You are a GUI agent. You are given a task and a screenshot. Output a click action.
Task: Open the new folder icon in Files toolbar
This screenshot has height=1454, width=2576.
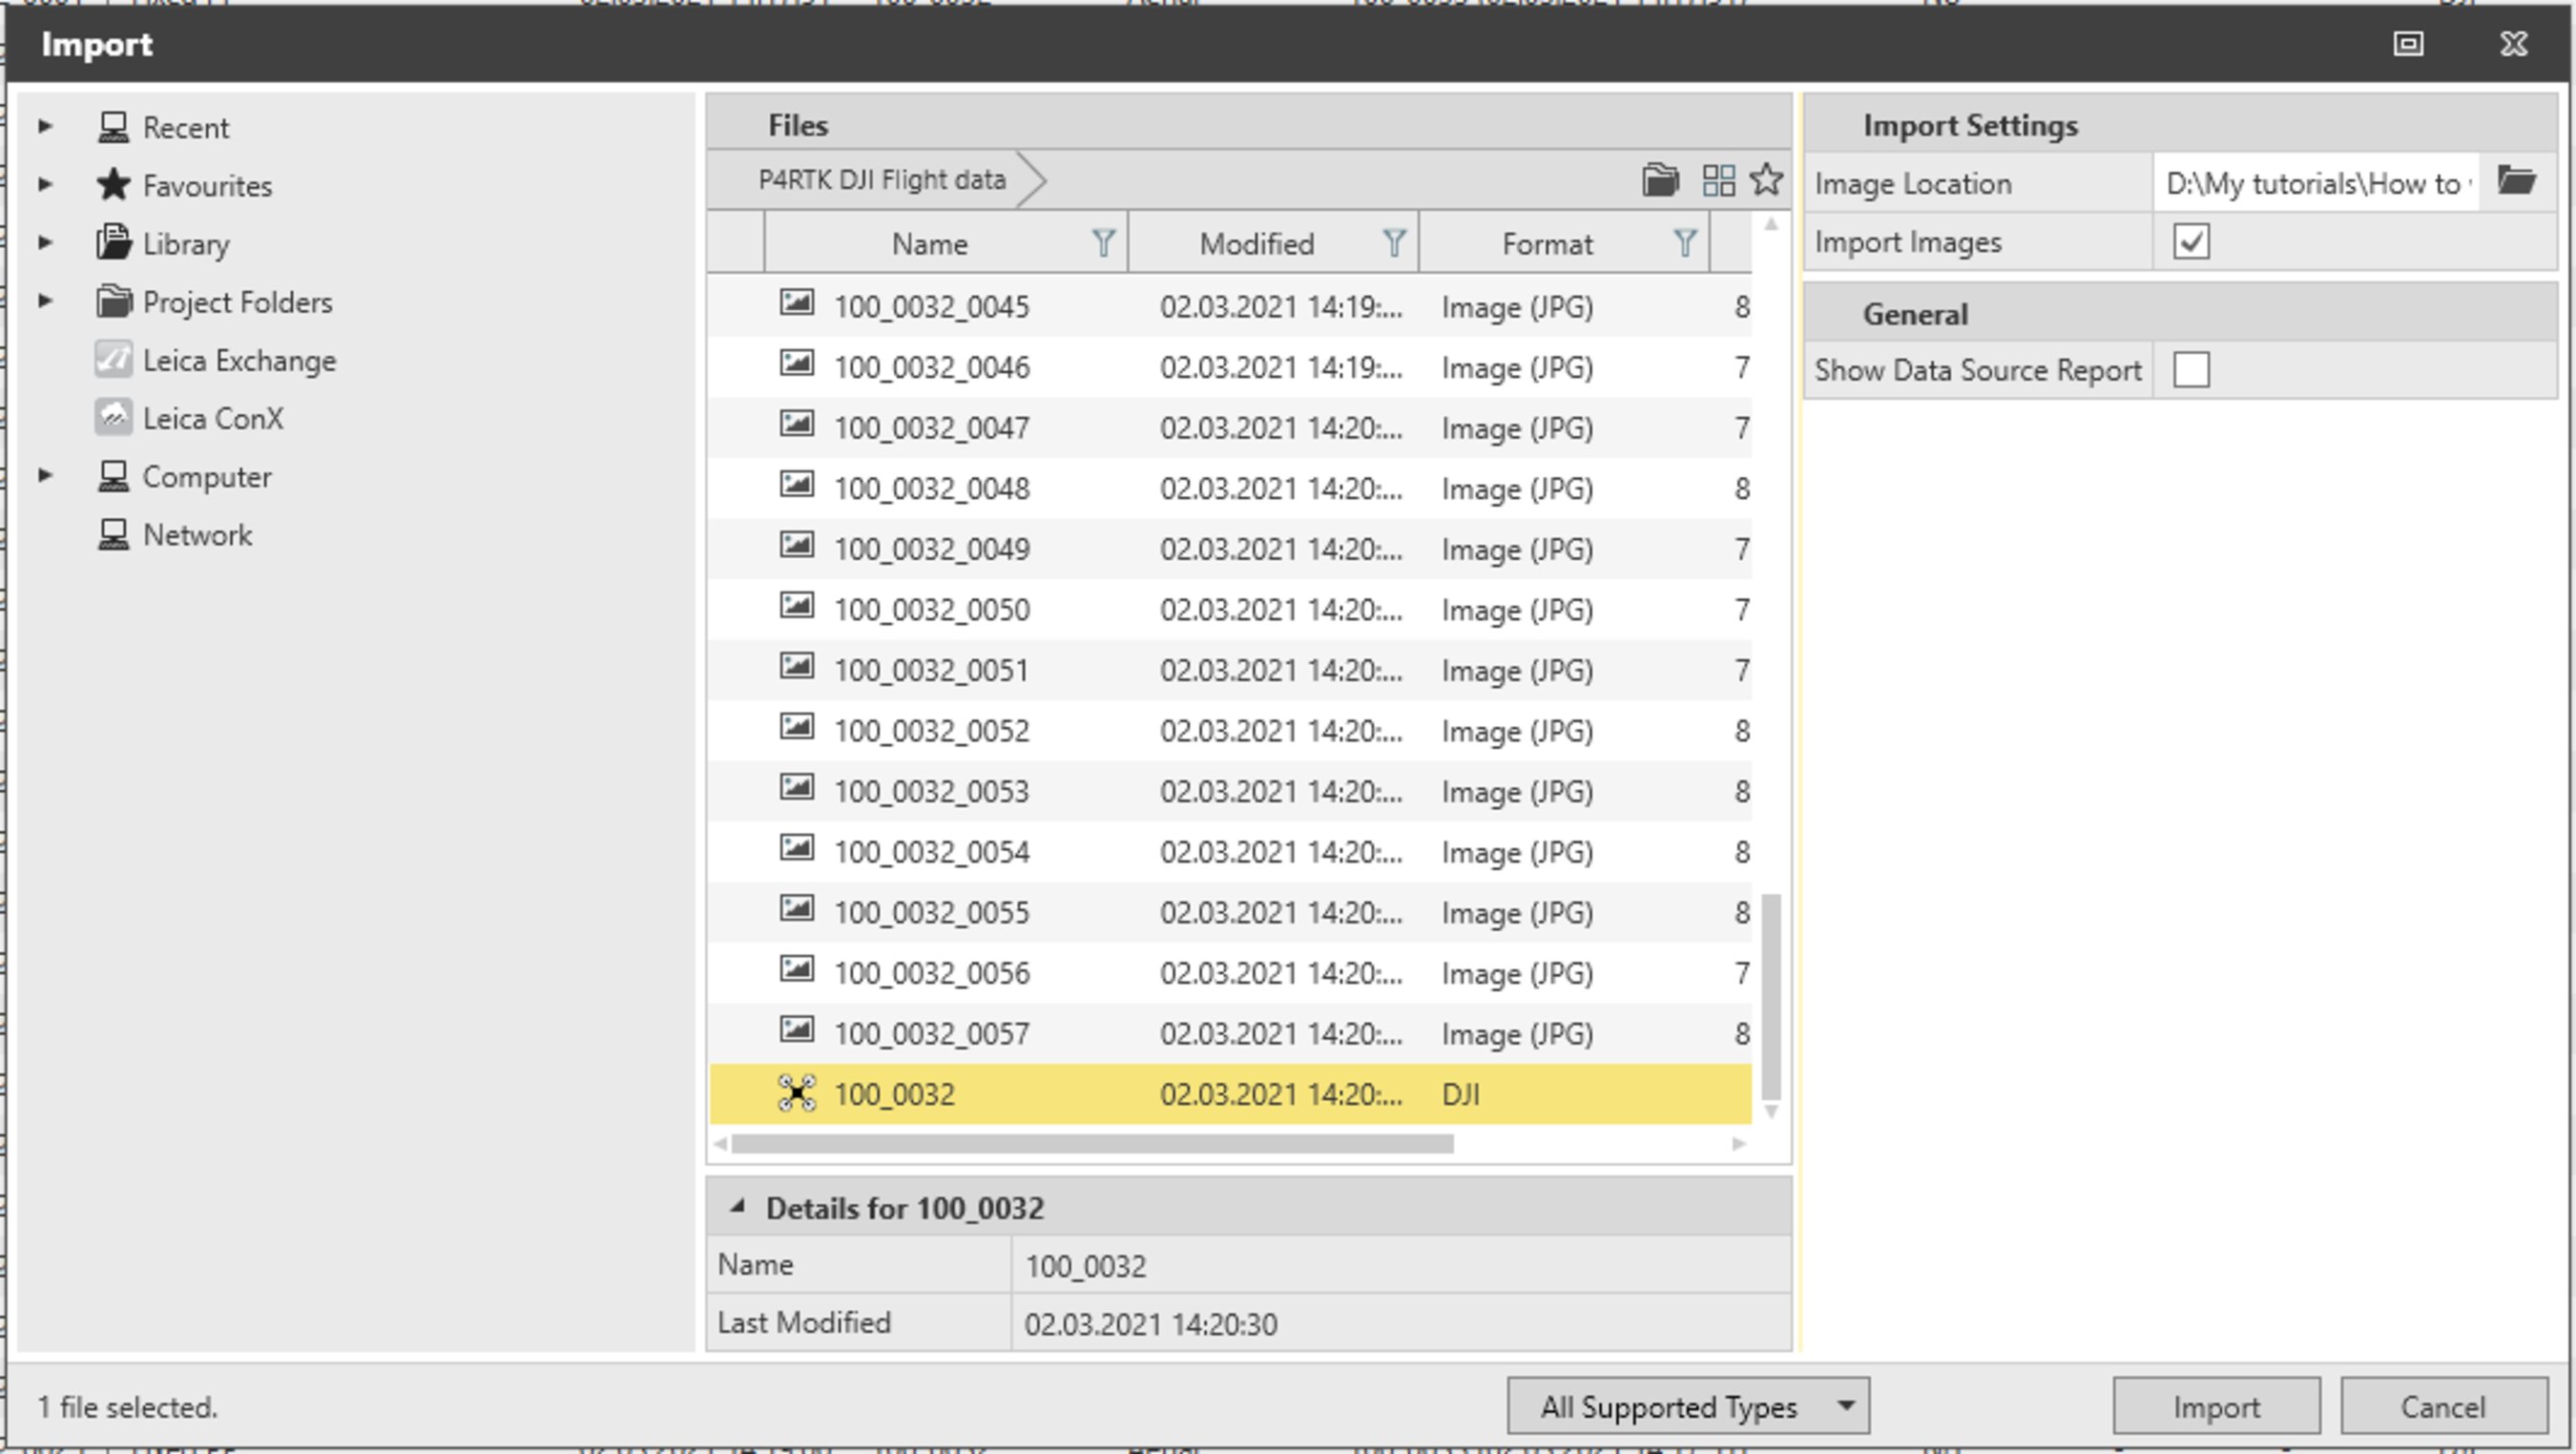(x=1660, y=180)
